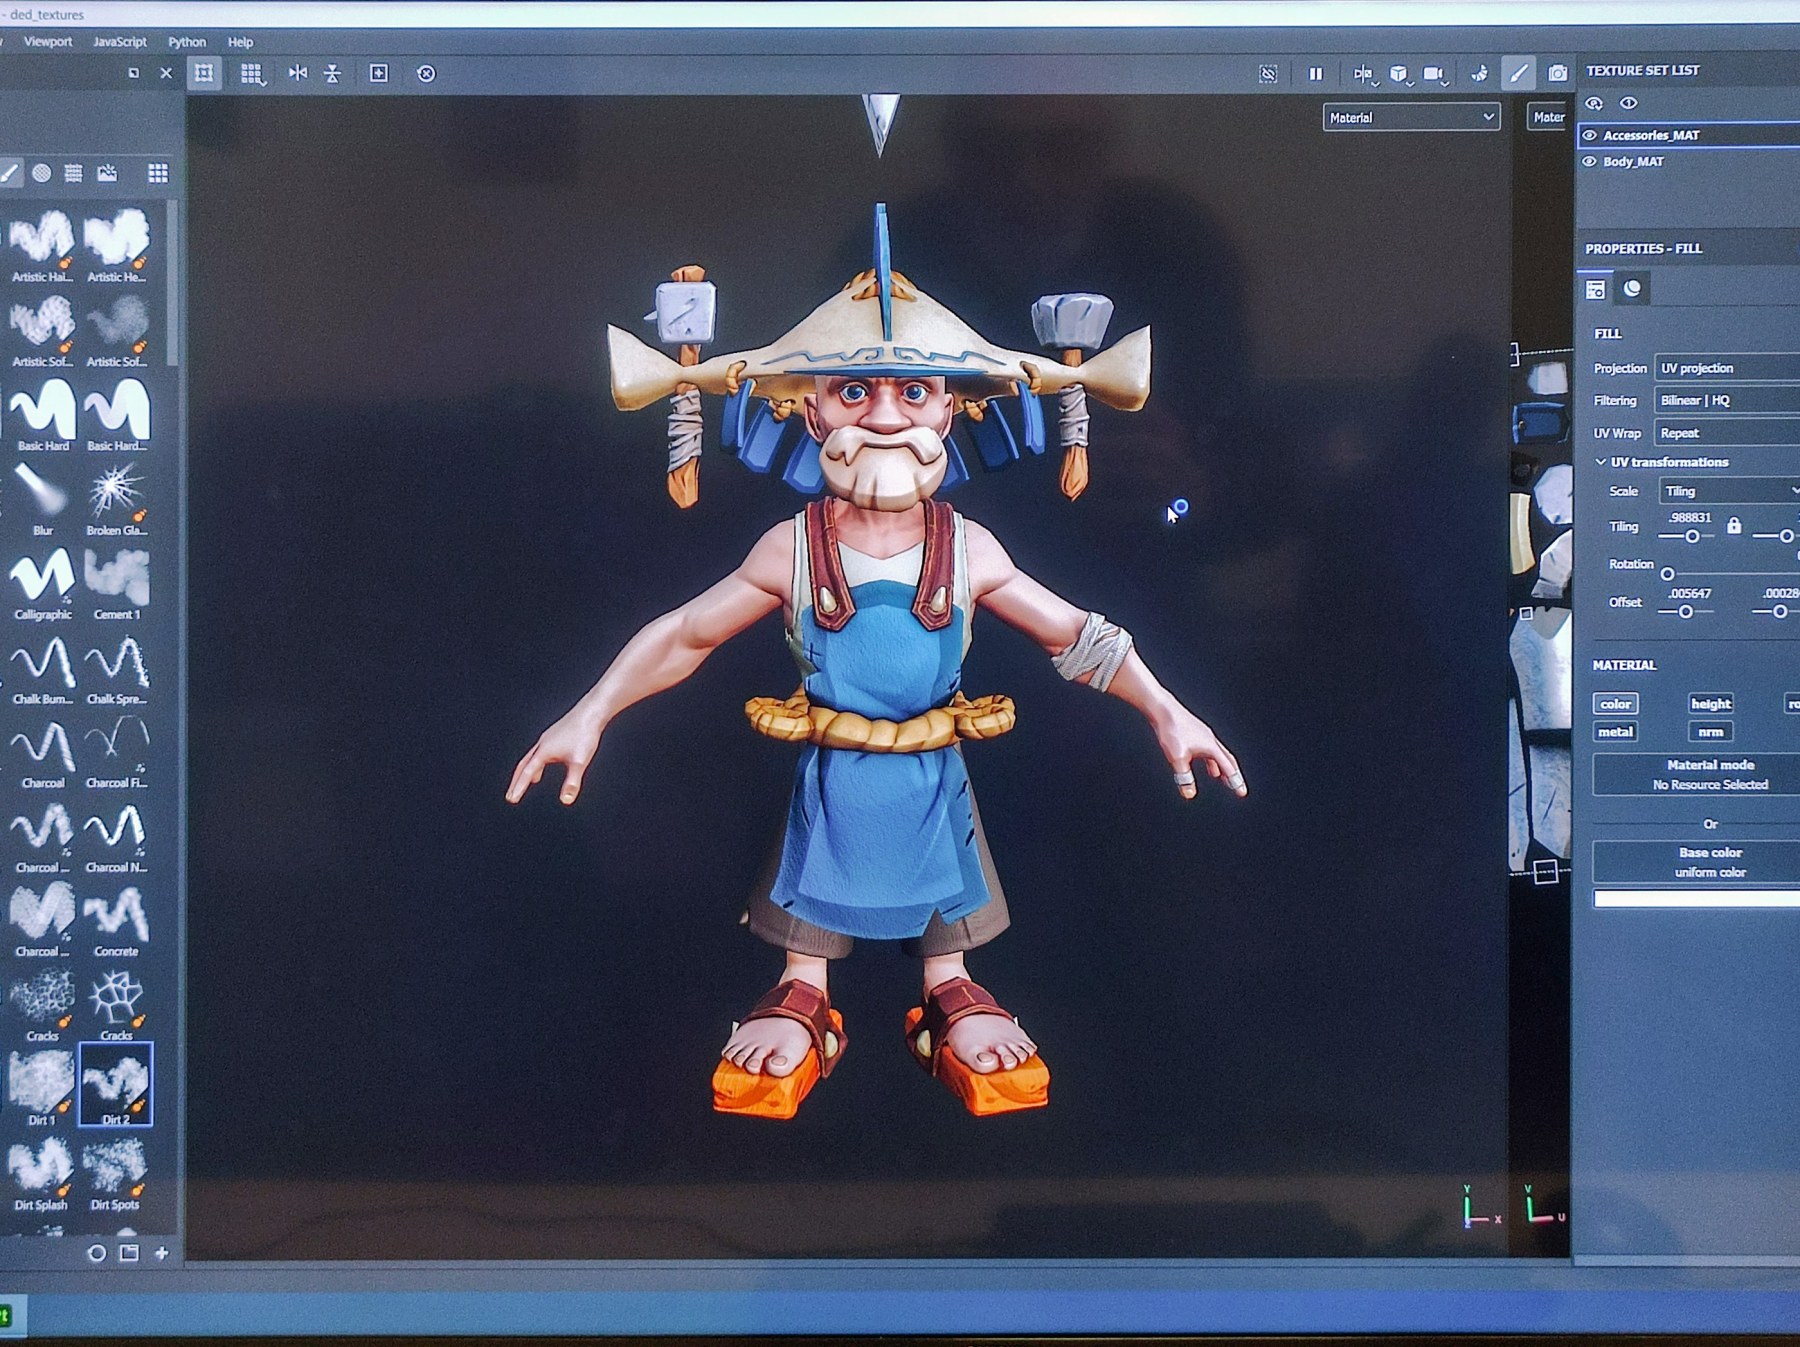
Task: Open the Help menu
Action: 240,42
